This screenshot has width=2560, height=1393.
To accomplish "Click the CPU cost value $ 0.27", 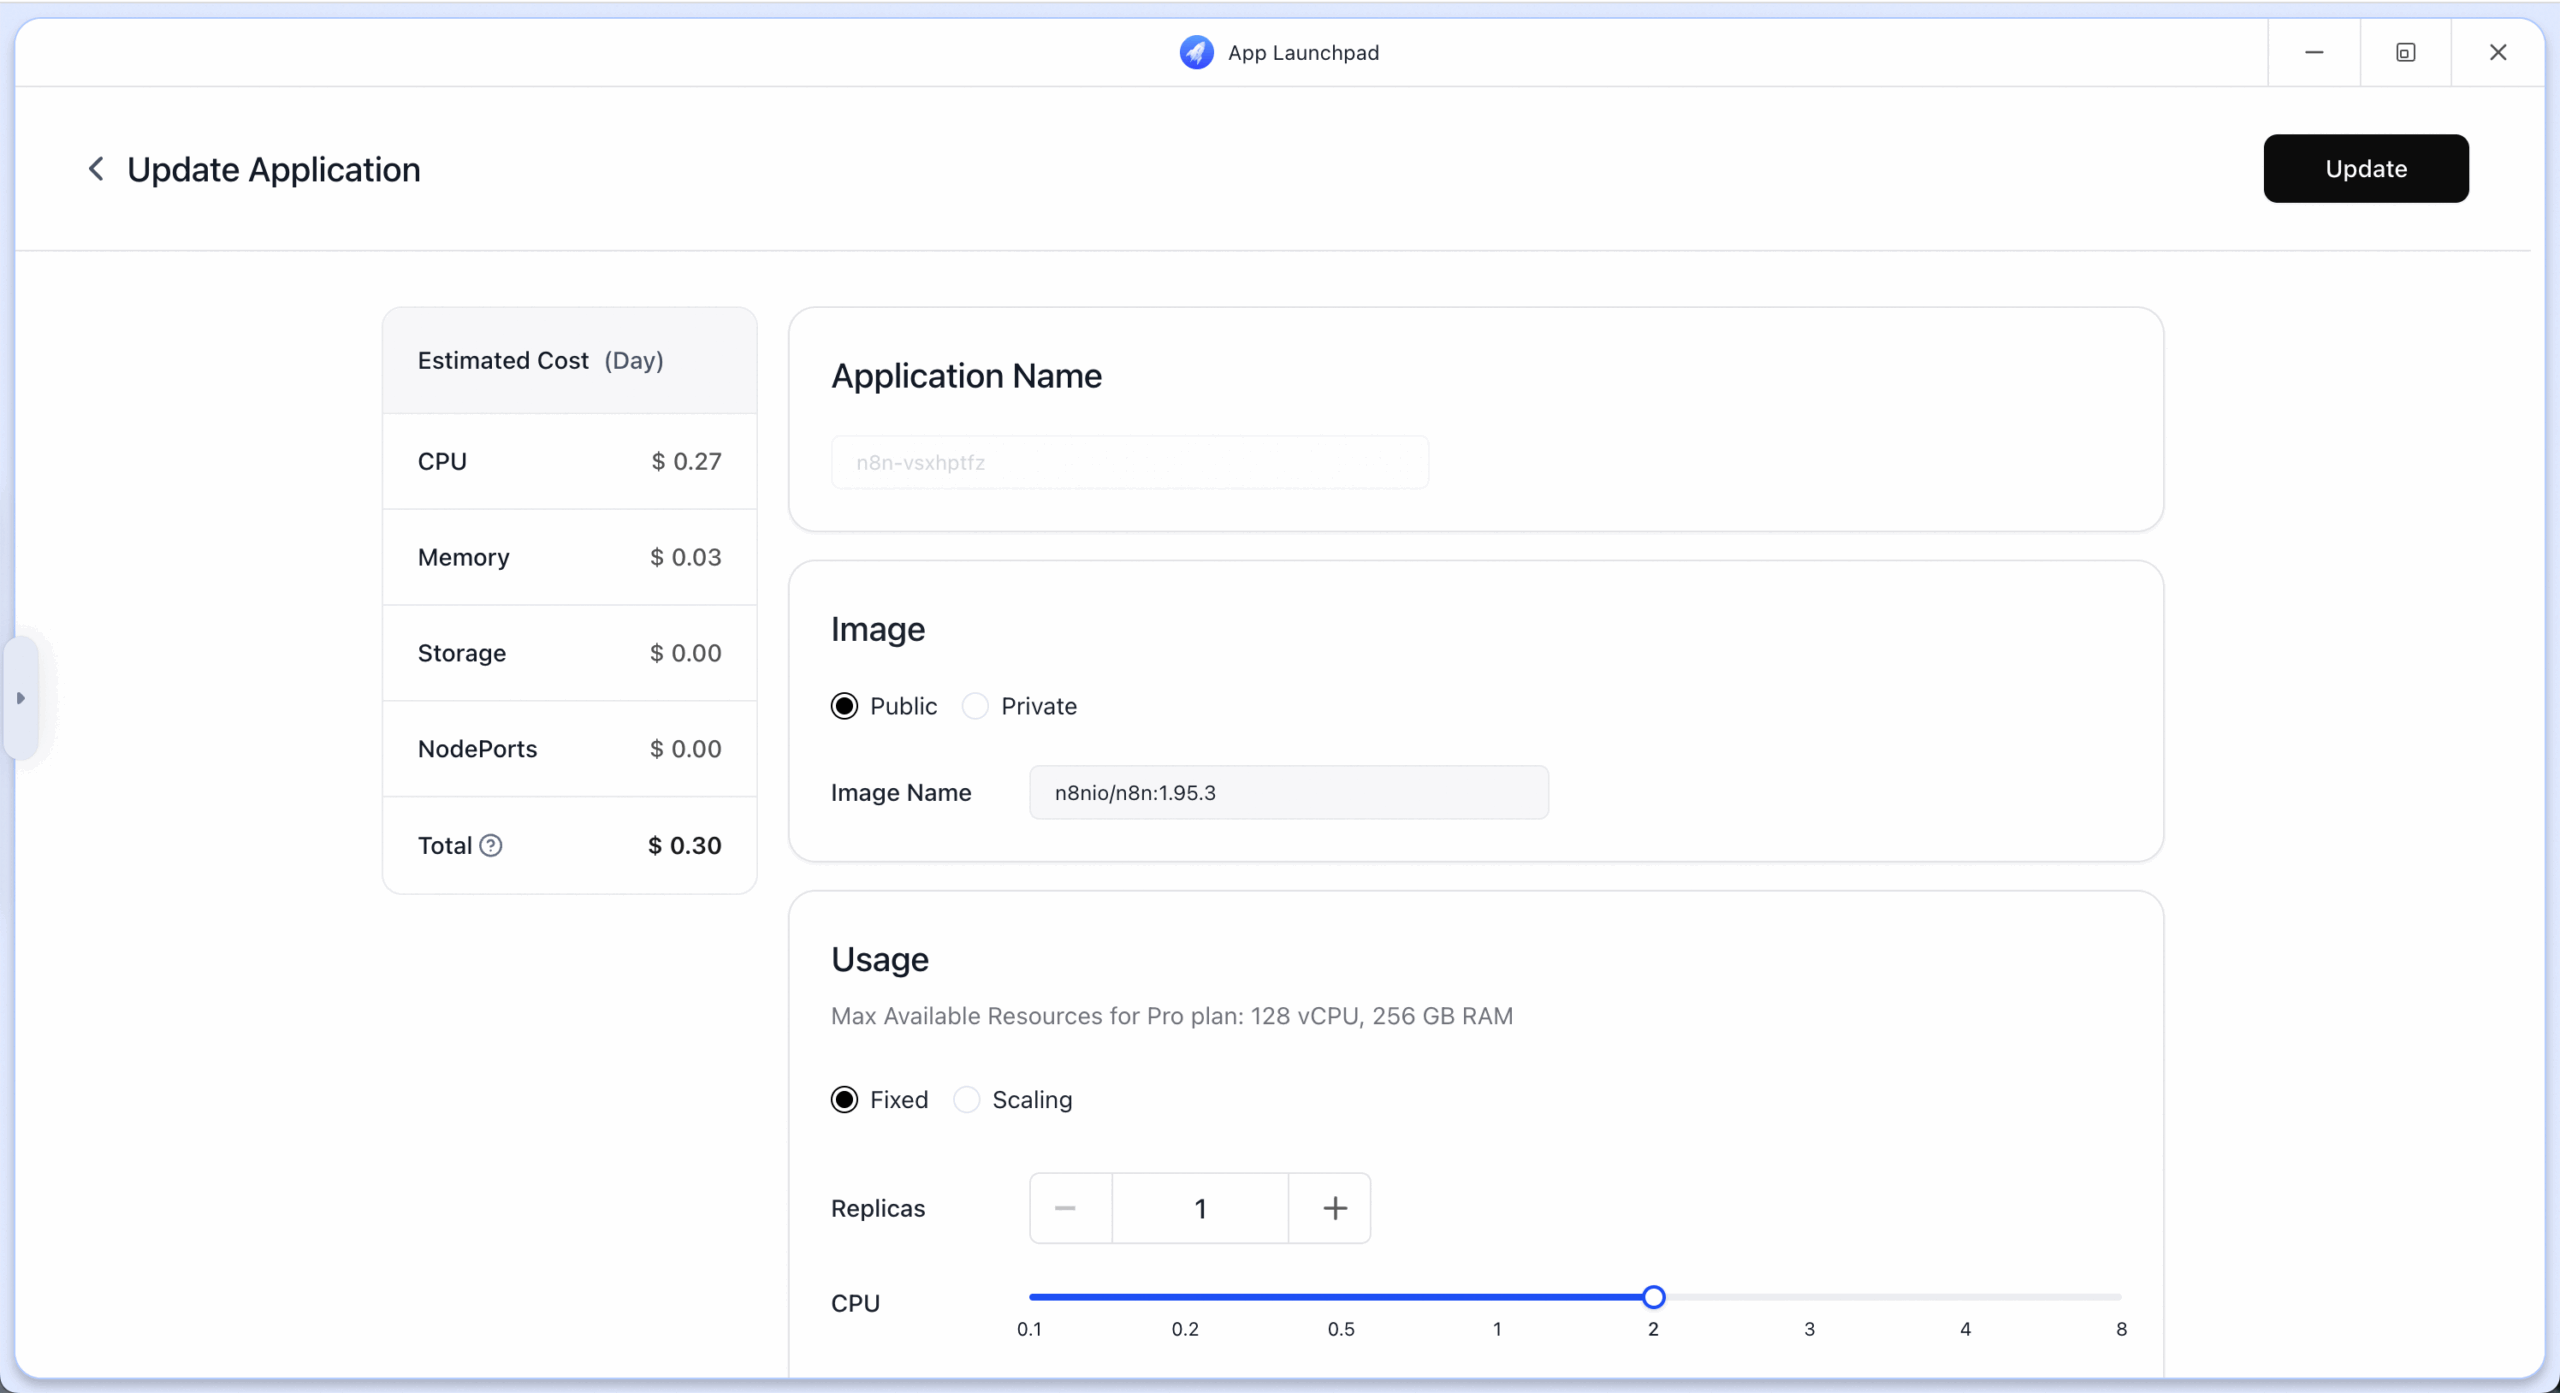I will pos(686,461).
